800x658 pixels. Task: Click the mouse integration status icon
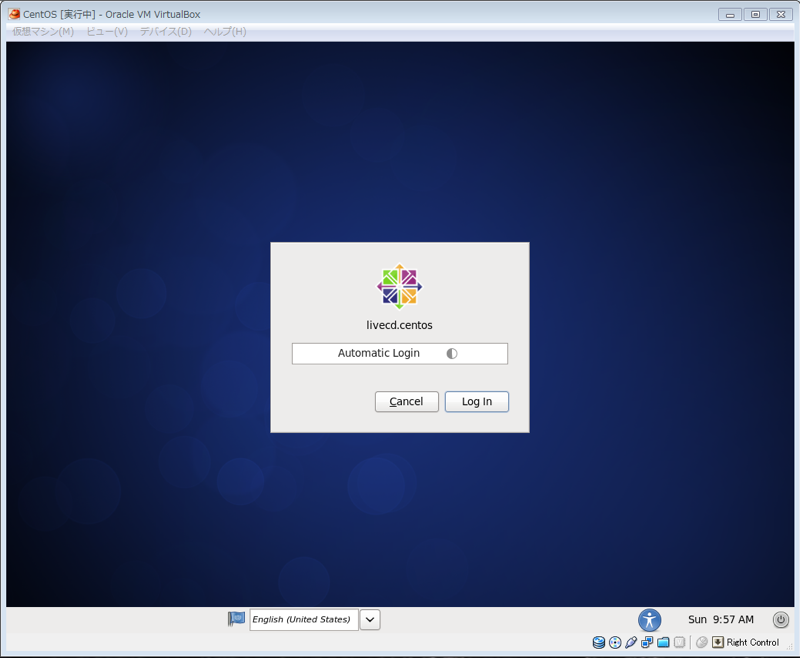point(702,642)
